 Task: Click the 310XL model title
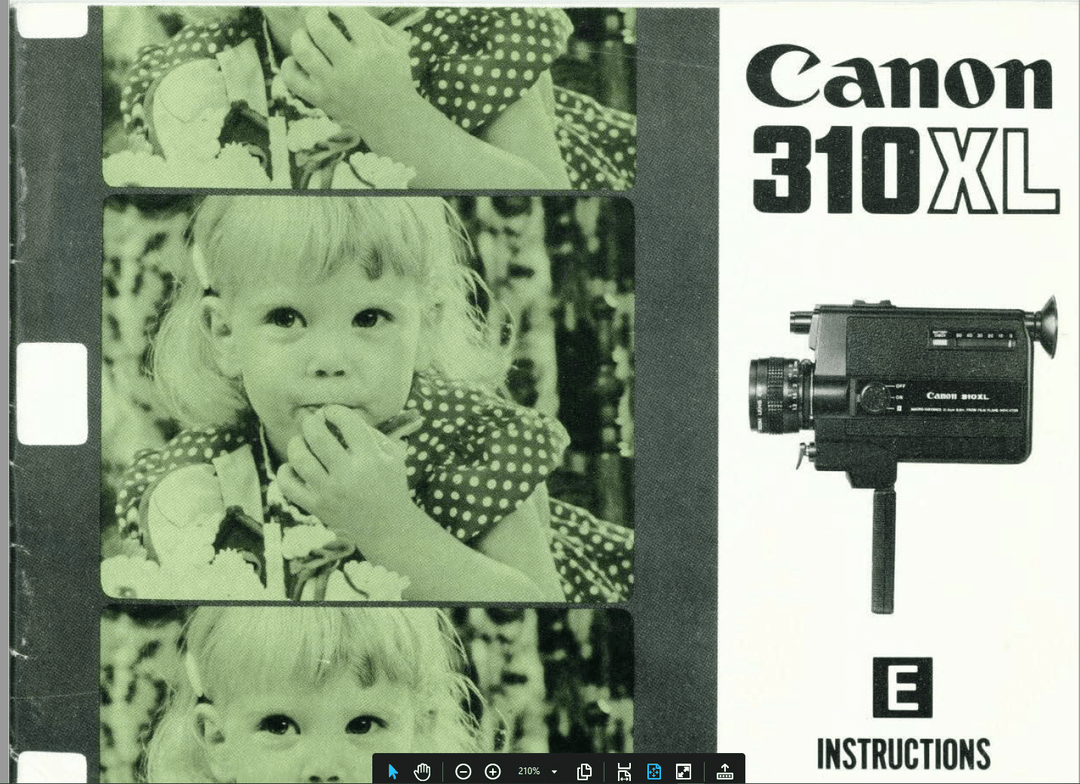click(904, 170)
